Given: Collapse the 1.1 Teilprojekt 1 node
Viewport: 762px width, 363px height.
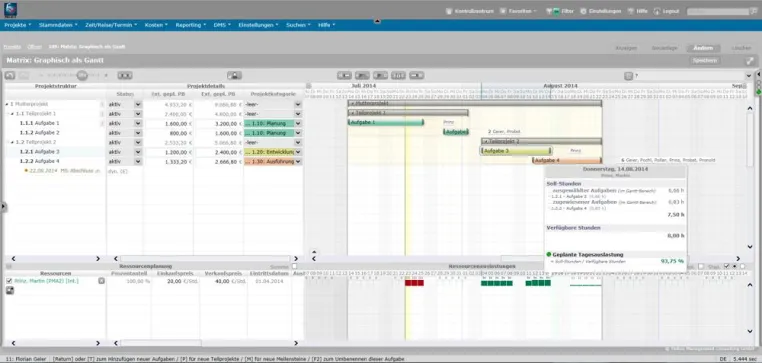Looking at the screenshot, I should [x=12, y=114].
